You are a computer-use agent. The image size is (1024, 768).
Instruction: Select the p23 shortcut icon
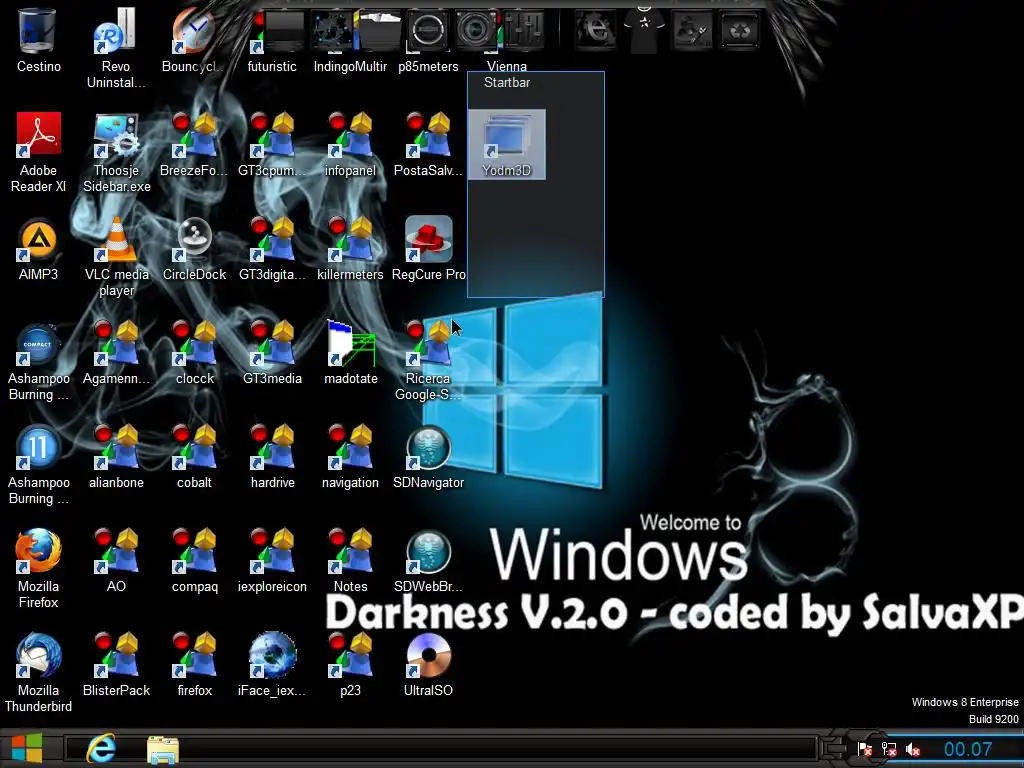pos(350,655)
